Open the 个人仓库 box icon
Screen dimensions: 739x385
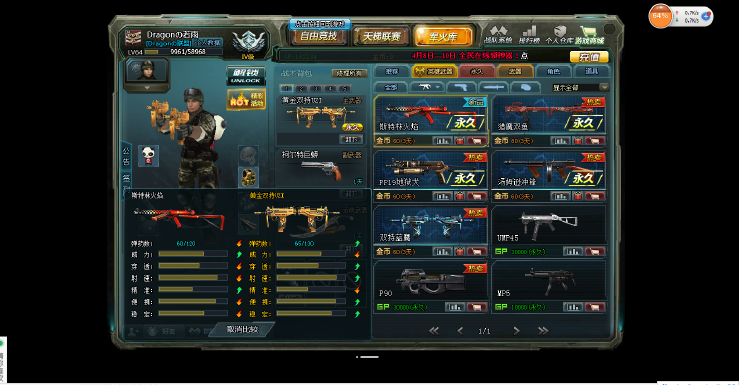[x=559, y=35]
